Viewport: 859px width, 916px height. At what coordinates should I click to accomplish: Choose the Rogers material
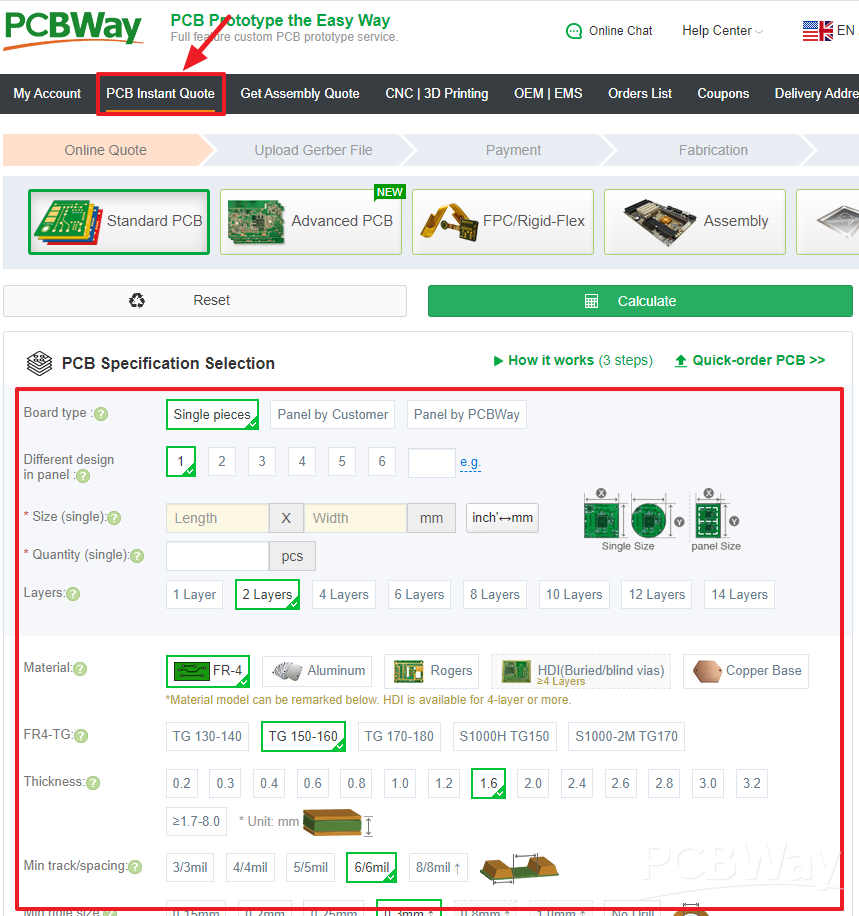pos(431,671)
